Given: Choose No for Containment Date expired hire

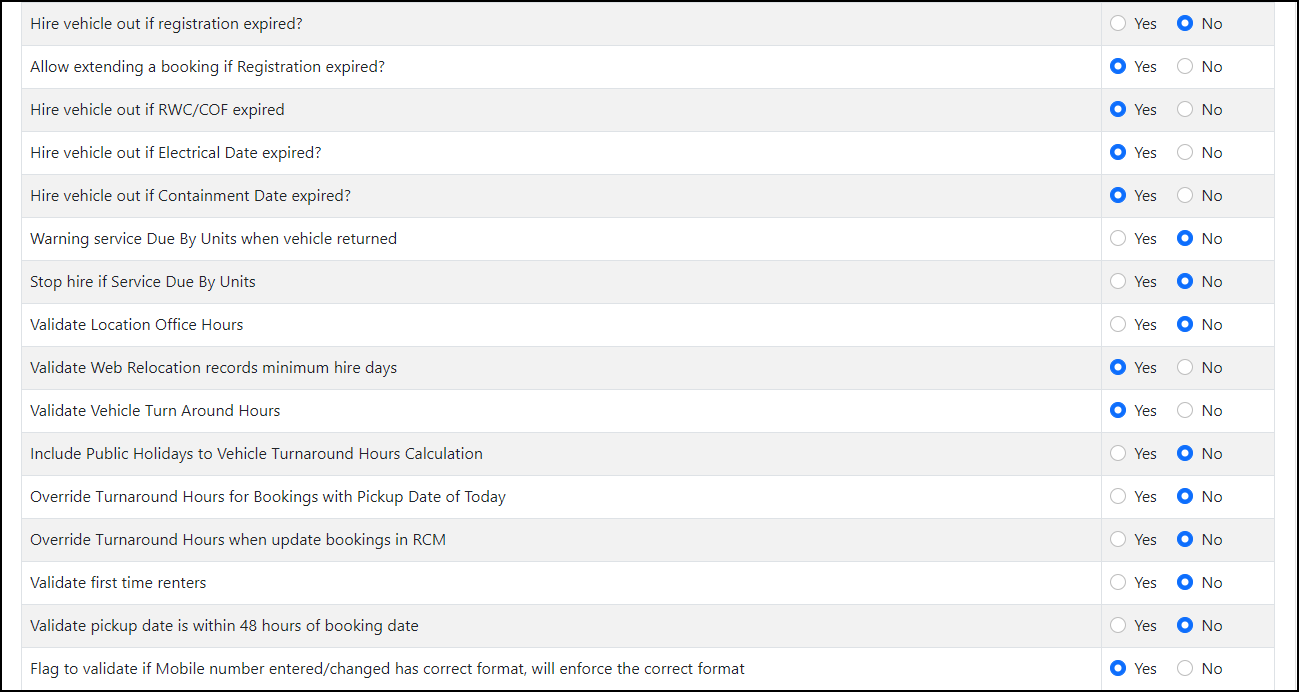Looking at the screenshot, I should coord(1185,195).
